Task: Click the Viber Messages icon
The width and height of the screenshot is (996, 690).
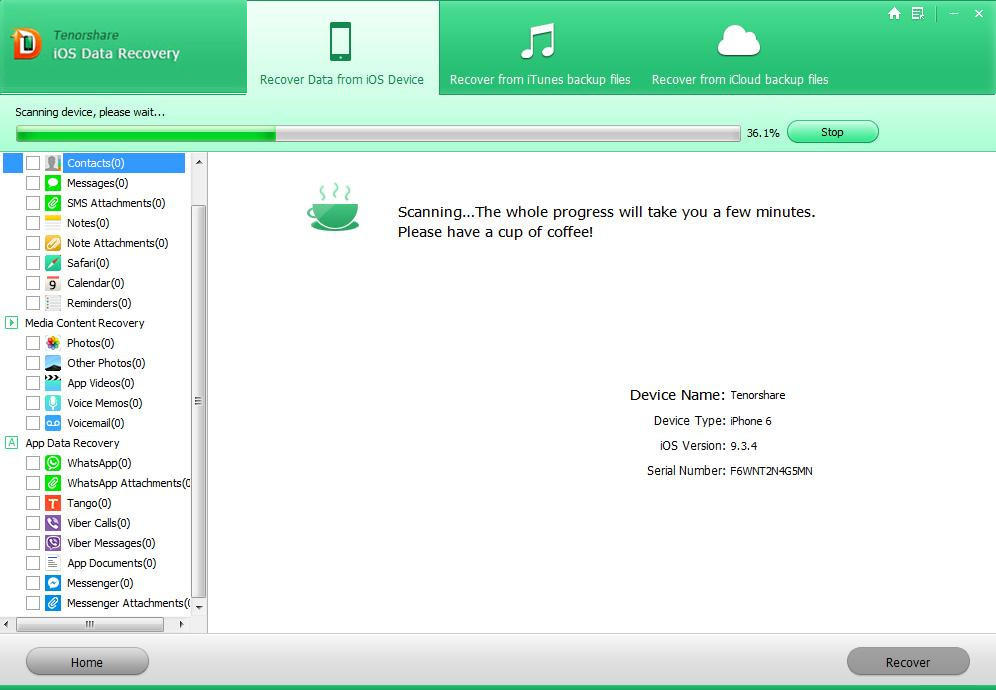Action: [x=53, y=543]
